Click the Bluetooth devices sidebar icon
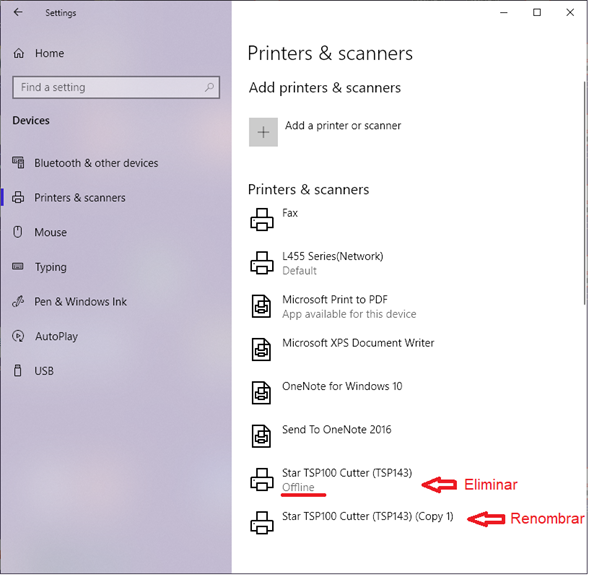The image size is (589, 577). point(18,163)
